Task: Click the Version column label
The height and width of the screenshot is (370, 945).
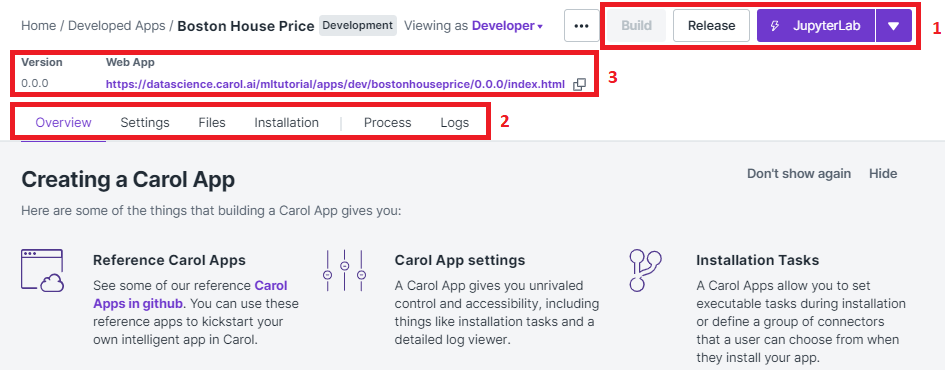Action: (42, 62)
